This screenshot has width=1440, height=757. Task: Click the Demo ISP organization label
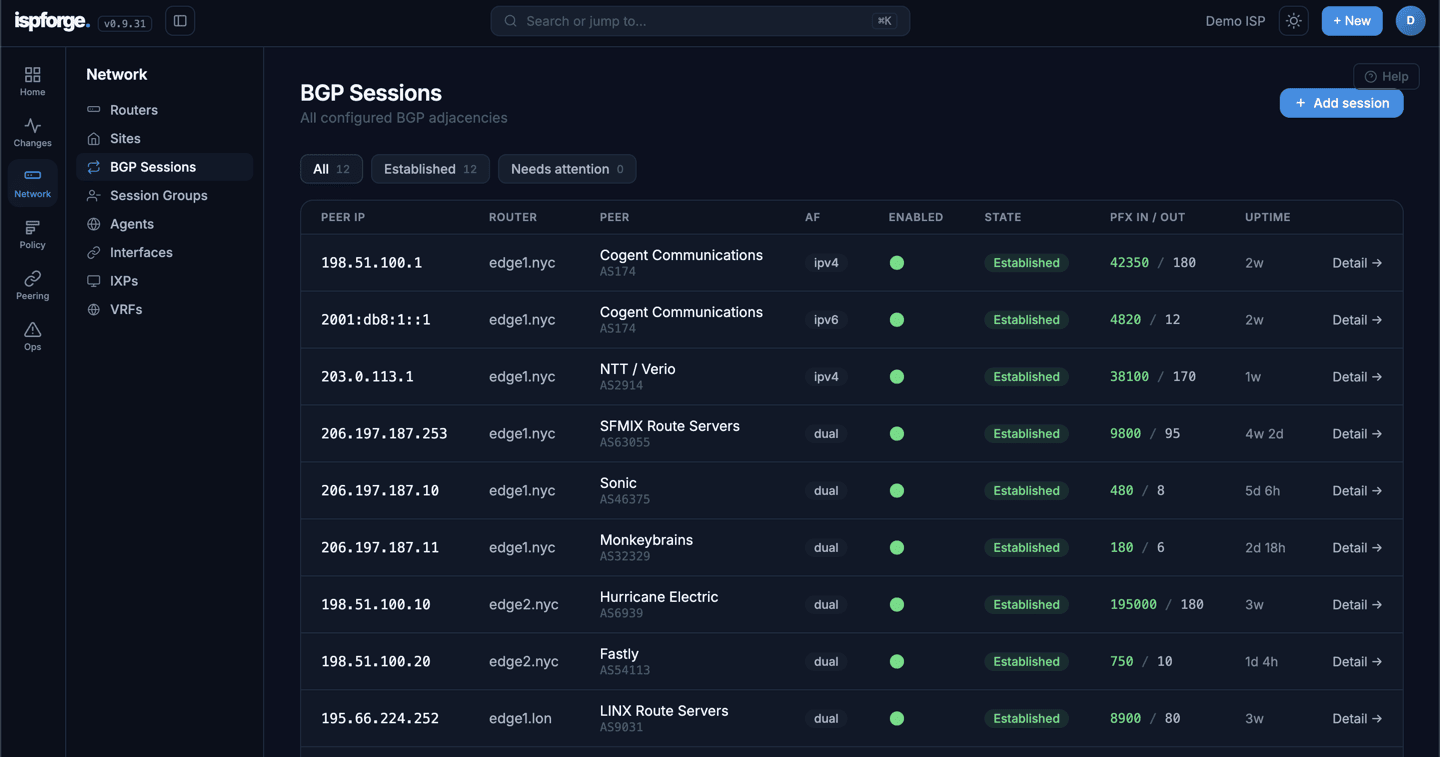(x=1235, y=21)
